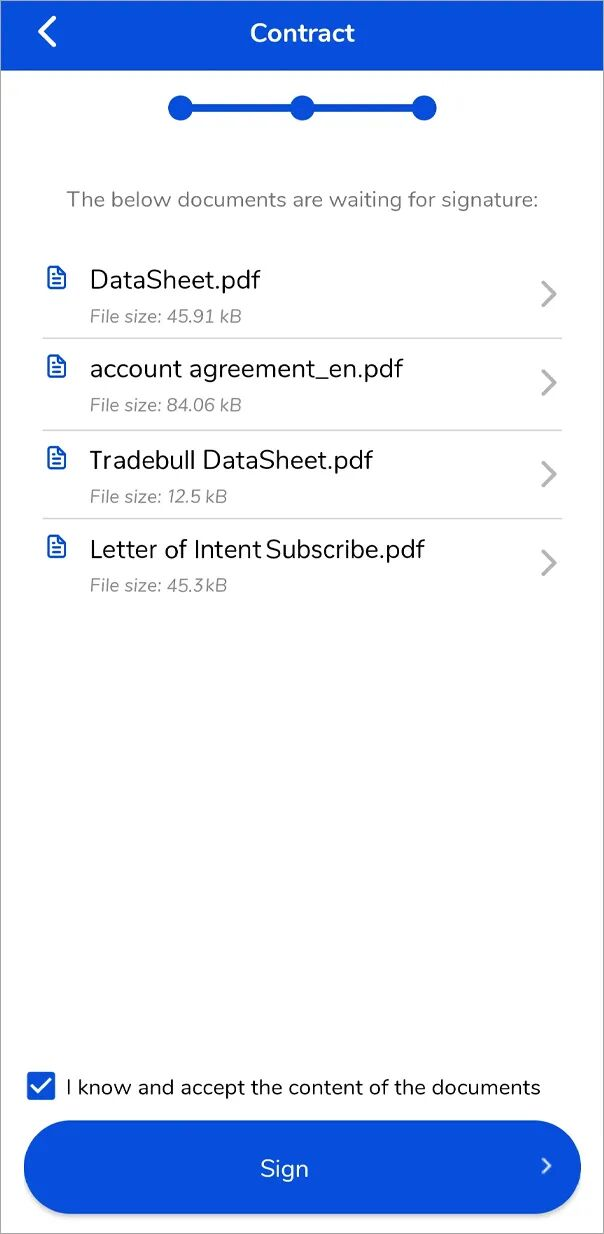604x1234 pixels.
Task: Expand DataSheet.pdf with its right chevron
Action: tap(548, 294)
